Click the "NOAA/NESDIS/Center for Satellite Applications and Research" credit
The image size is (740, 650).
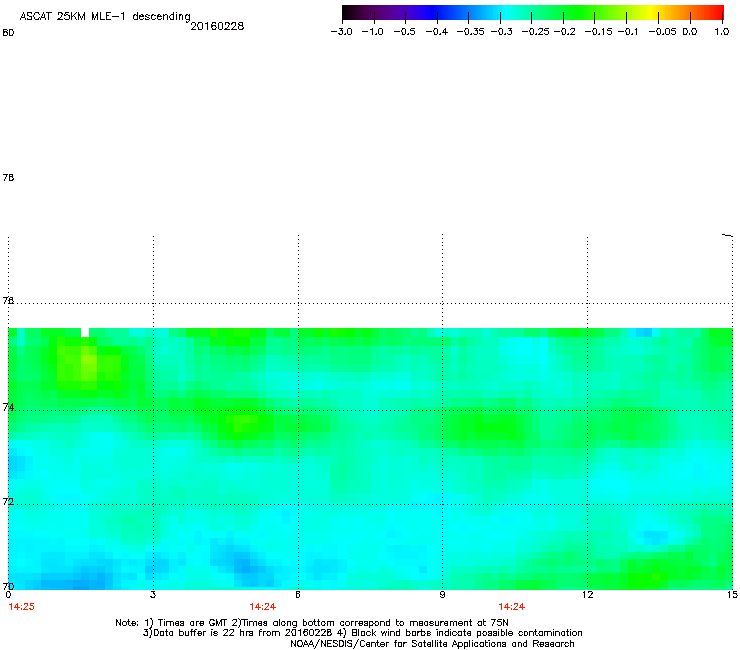pos(432,644)
